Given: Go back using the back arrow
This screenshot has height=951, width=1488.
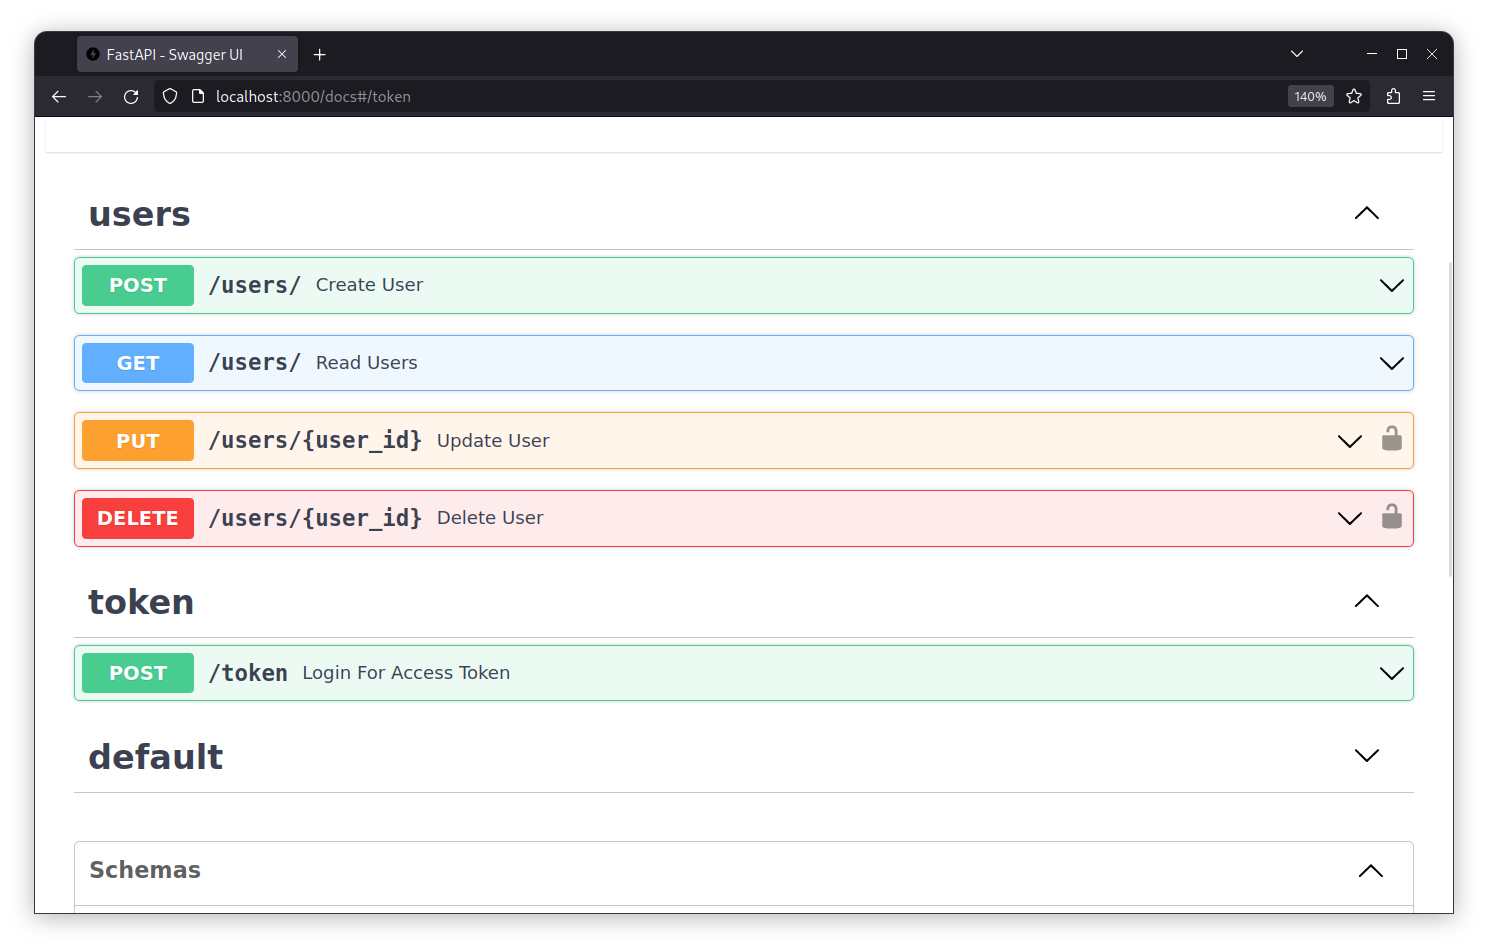Looking at the screenshot, I should (59, 97).
